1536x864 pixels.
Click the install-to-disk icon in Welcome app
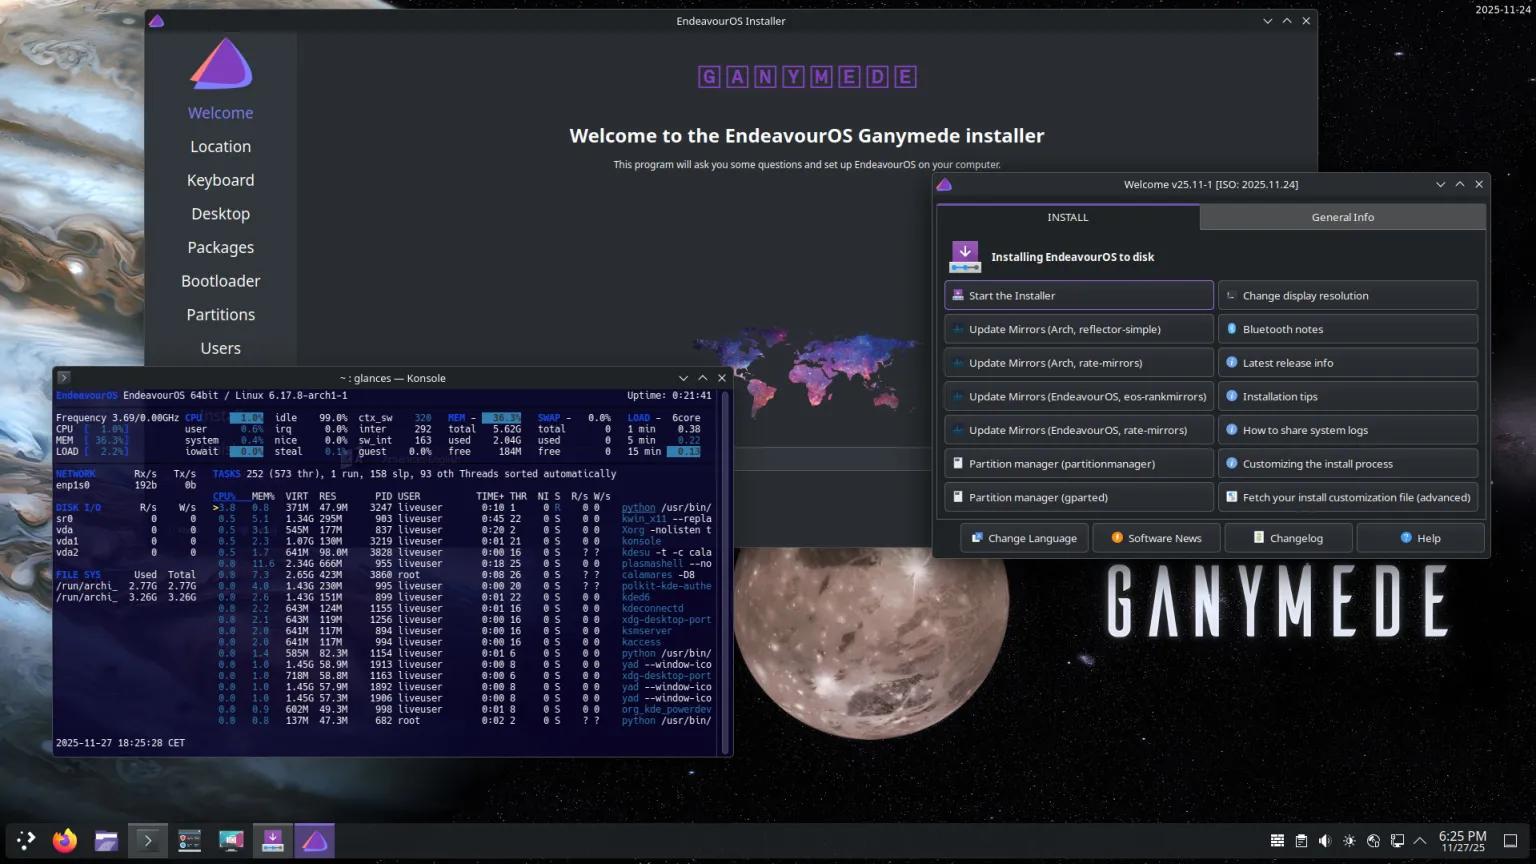pyautogui.click(x=964, y=256)
